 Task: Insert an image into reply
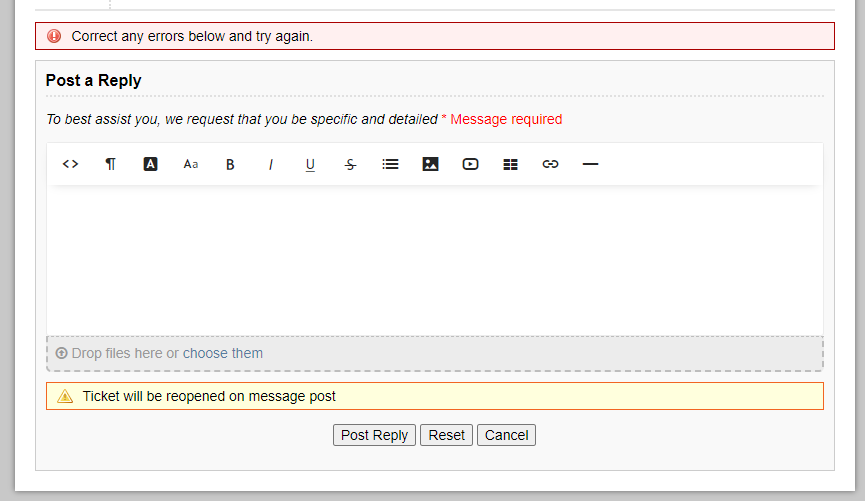pyautogui.click(x=430, y=164)
